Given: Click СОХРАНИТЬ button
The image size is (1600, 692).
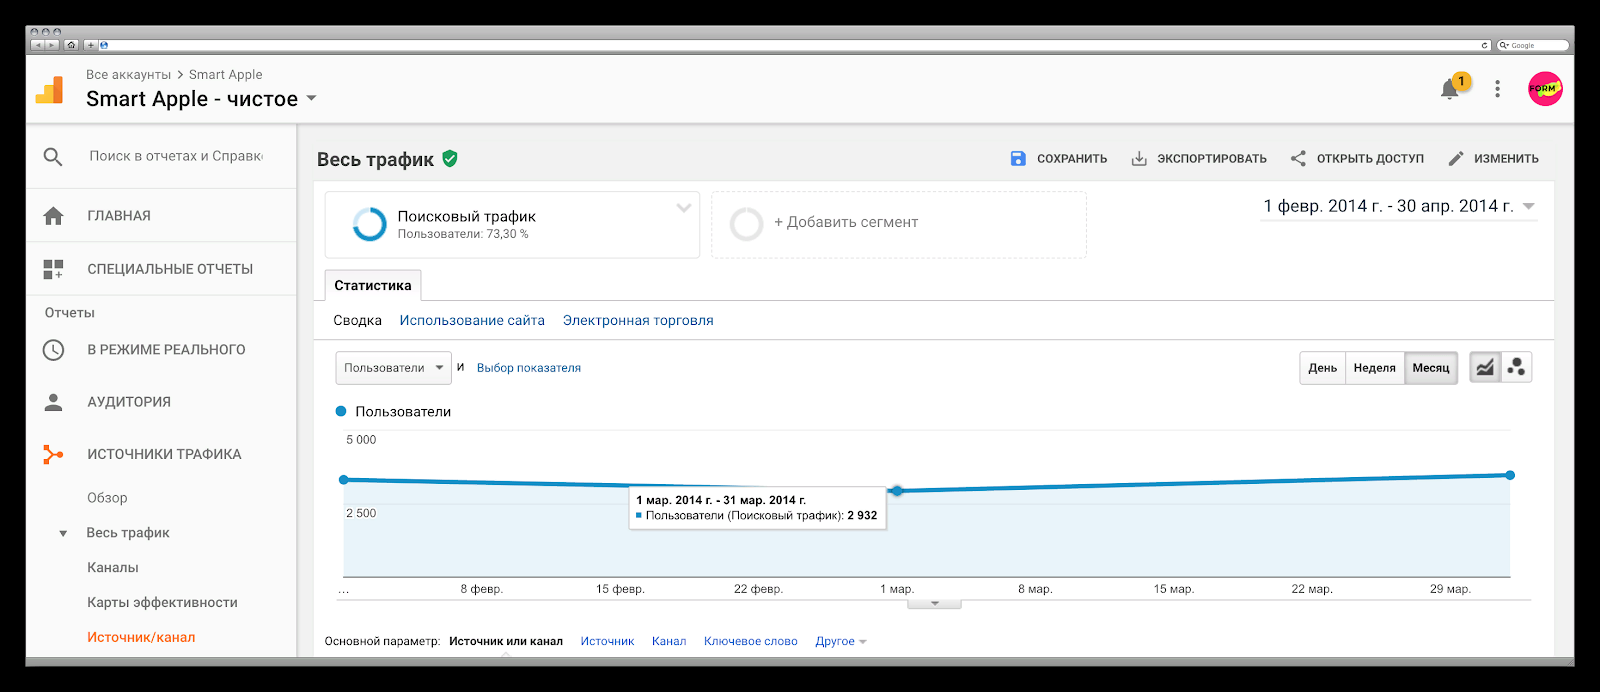Looking at the screenshot, I should 1059,158.
